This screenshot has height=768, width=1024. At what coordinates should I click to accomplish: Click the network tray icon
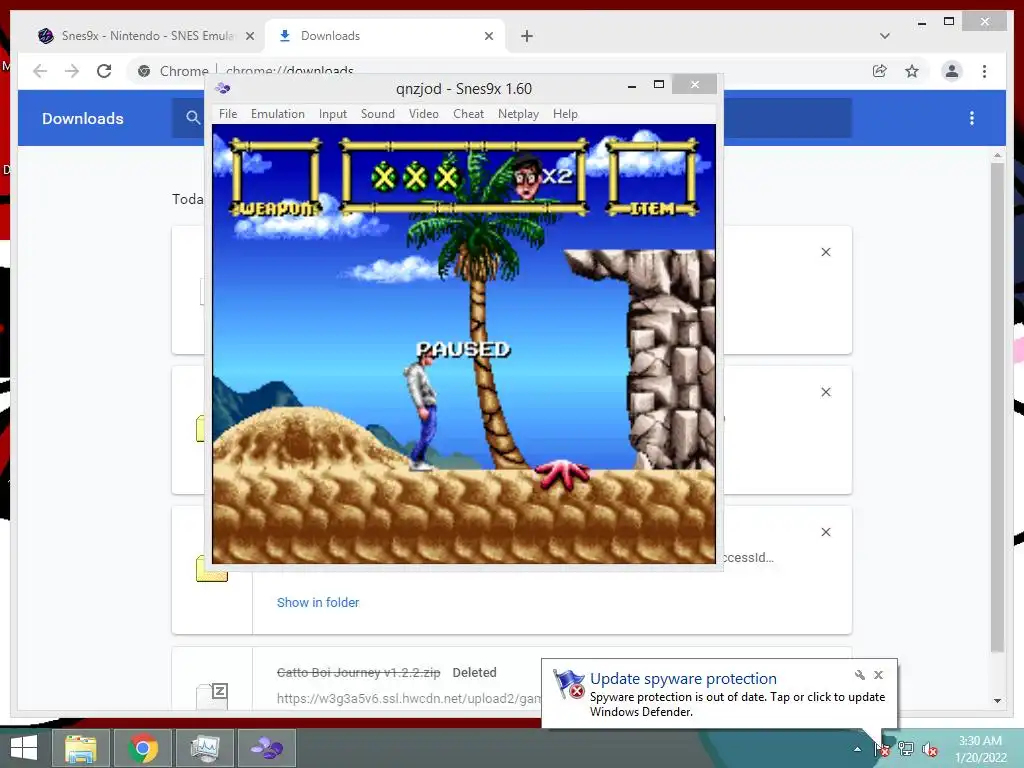point(906,749)
